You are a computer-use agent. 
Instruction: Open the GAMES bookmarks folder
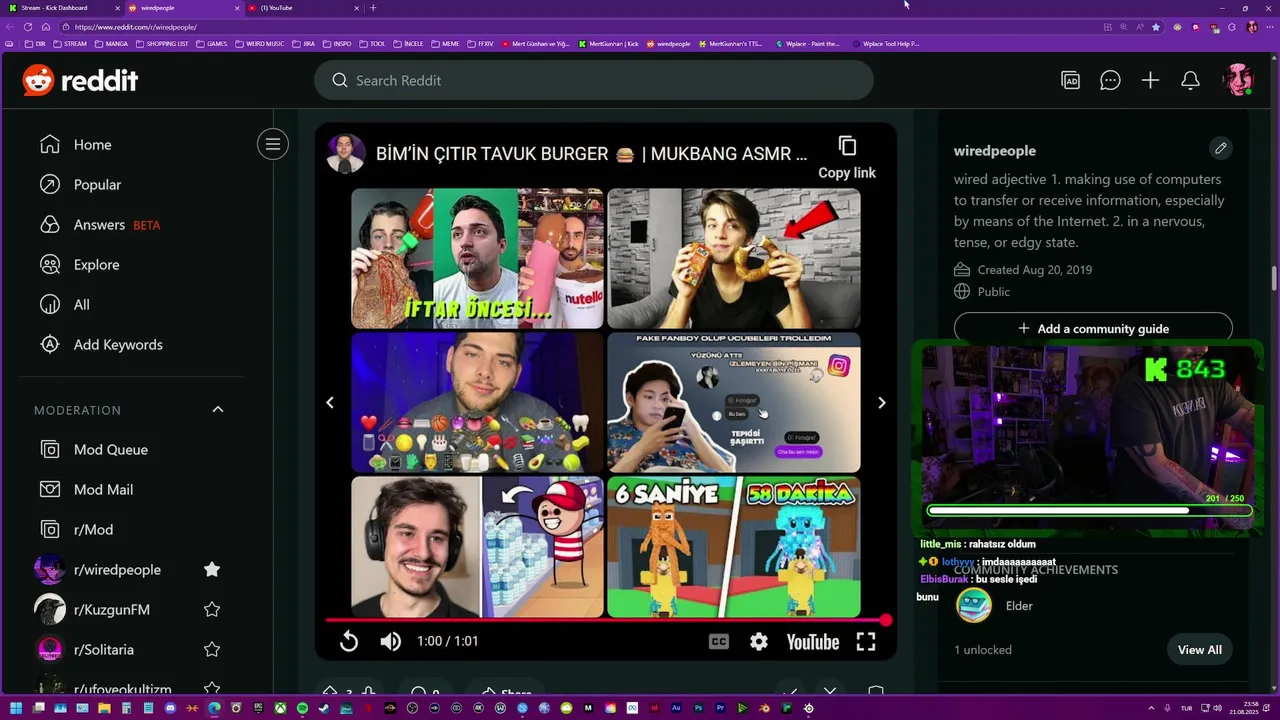point(211,44)
